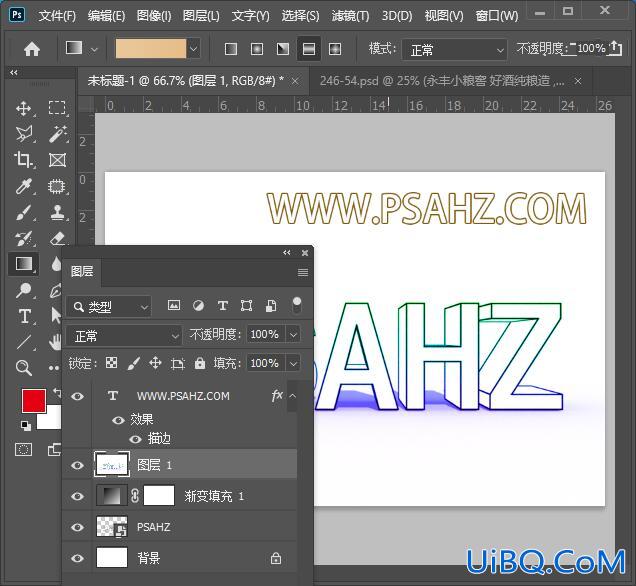The height and width of the screenshot is (586, 636).
Task: Choose linear gradient style
Action: pyautogui.click(x=231, y=49)
